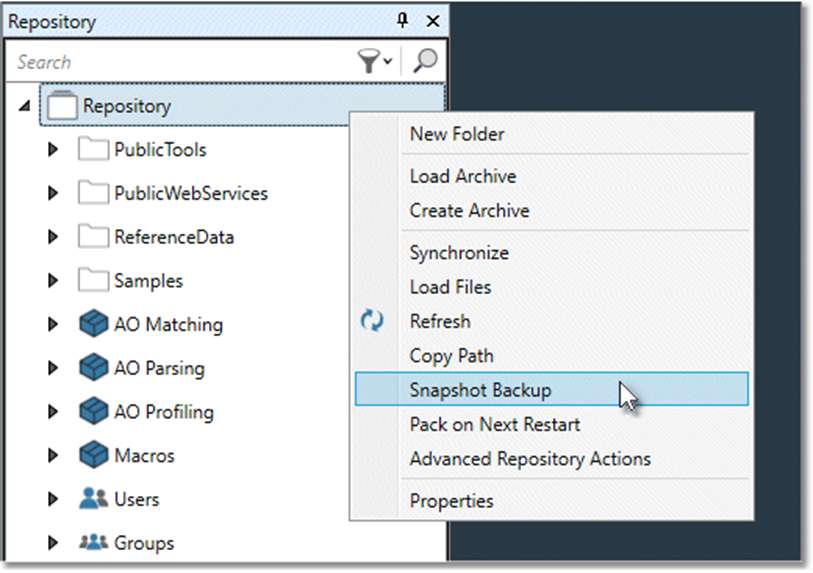Expand the Samples folder arrow
This screenshot has height=573, width=813.
point(54,281)
